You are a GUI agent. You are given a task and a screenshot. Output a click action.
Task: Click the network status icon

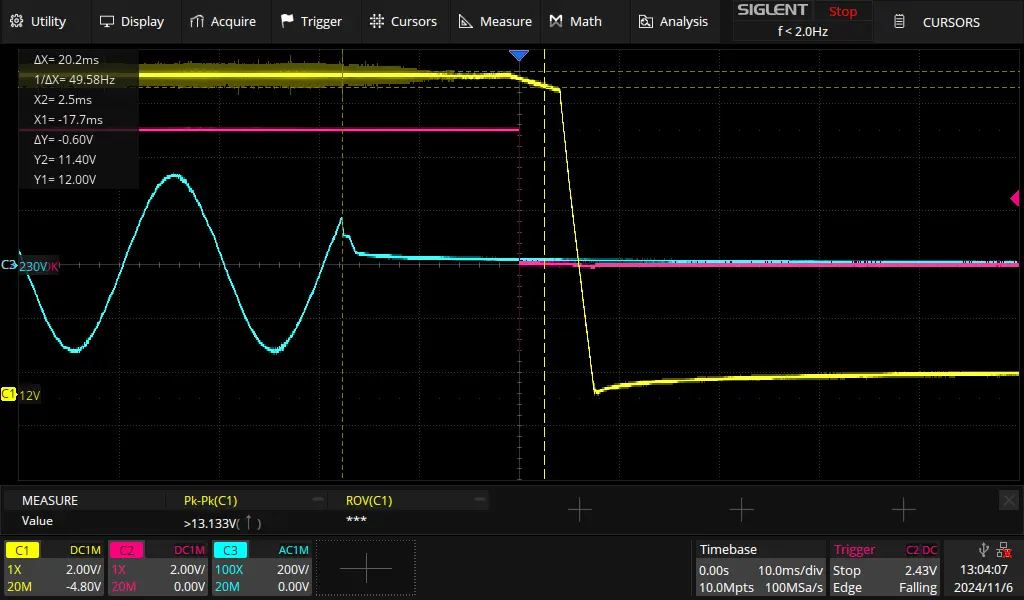[x=1004, y=549]
